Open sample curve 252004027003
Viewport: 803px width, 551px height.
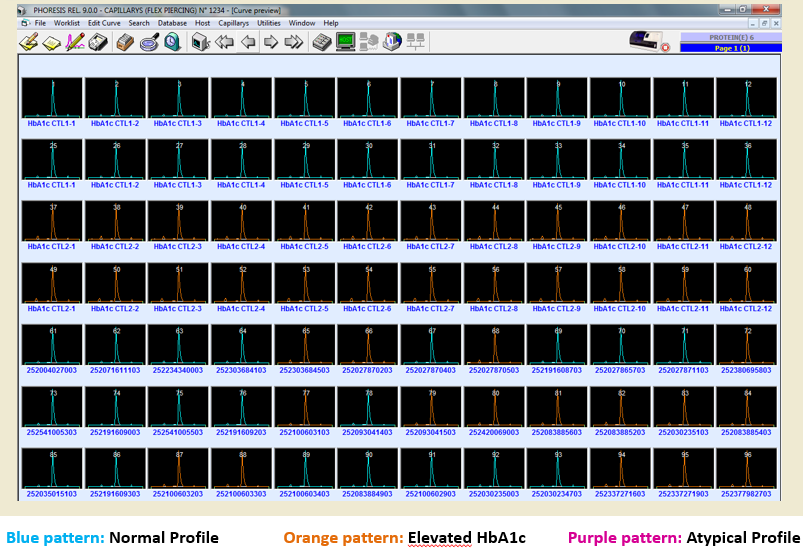(x=53, y=344)
